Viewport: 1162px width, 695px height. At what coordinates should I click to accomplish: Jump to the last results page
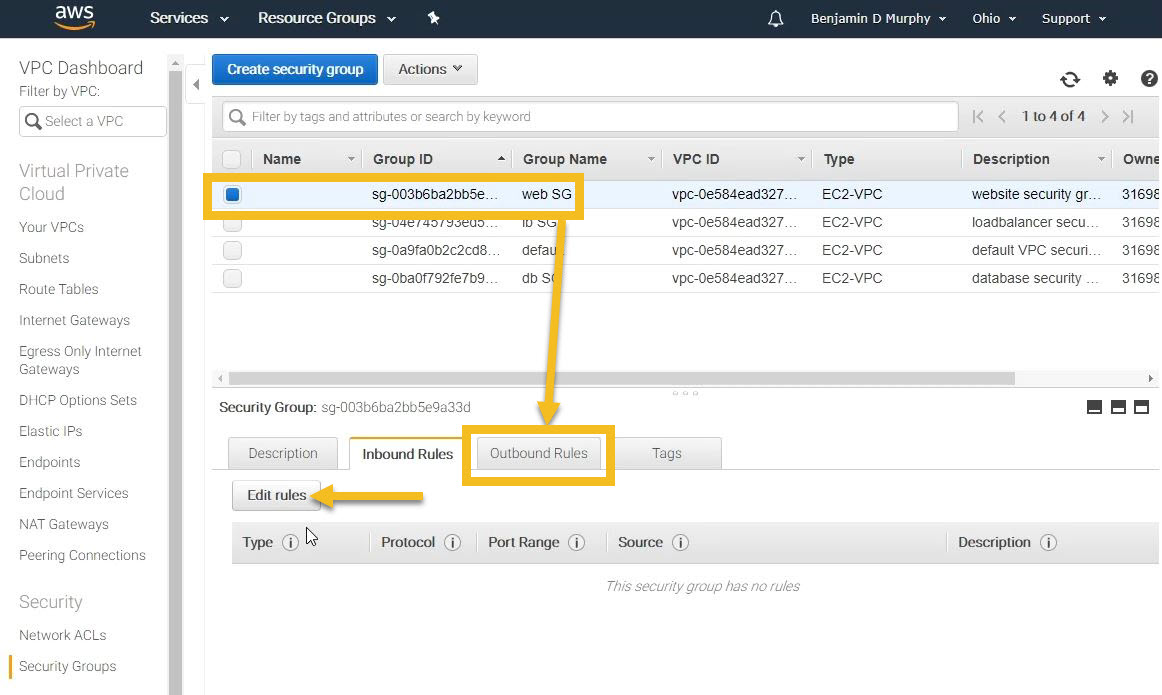pos(1128,116)
